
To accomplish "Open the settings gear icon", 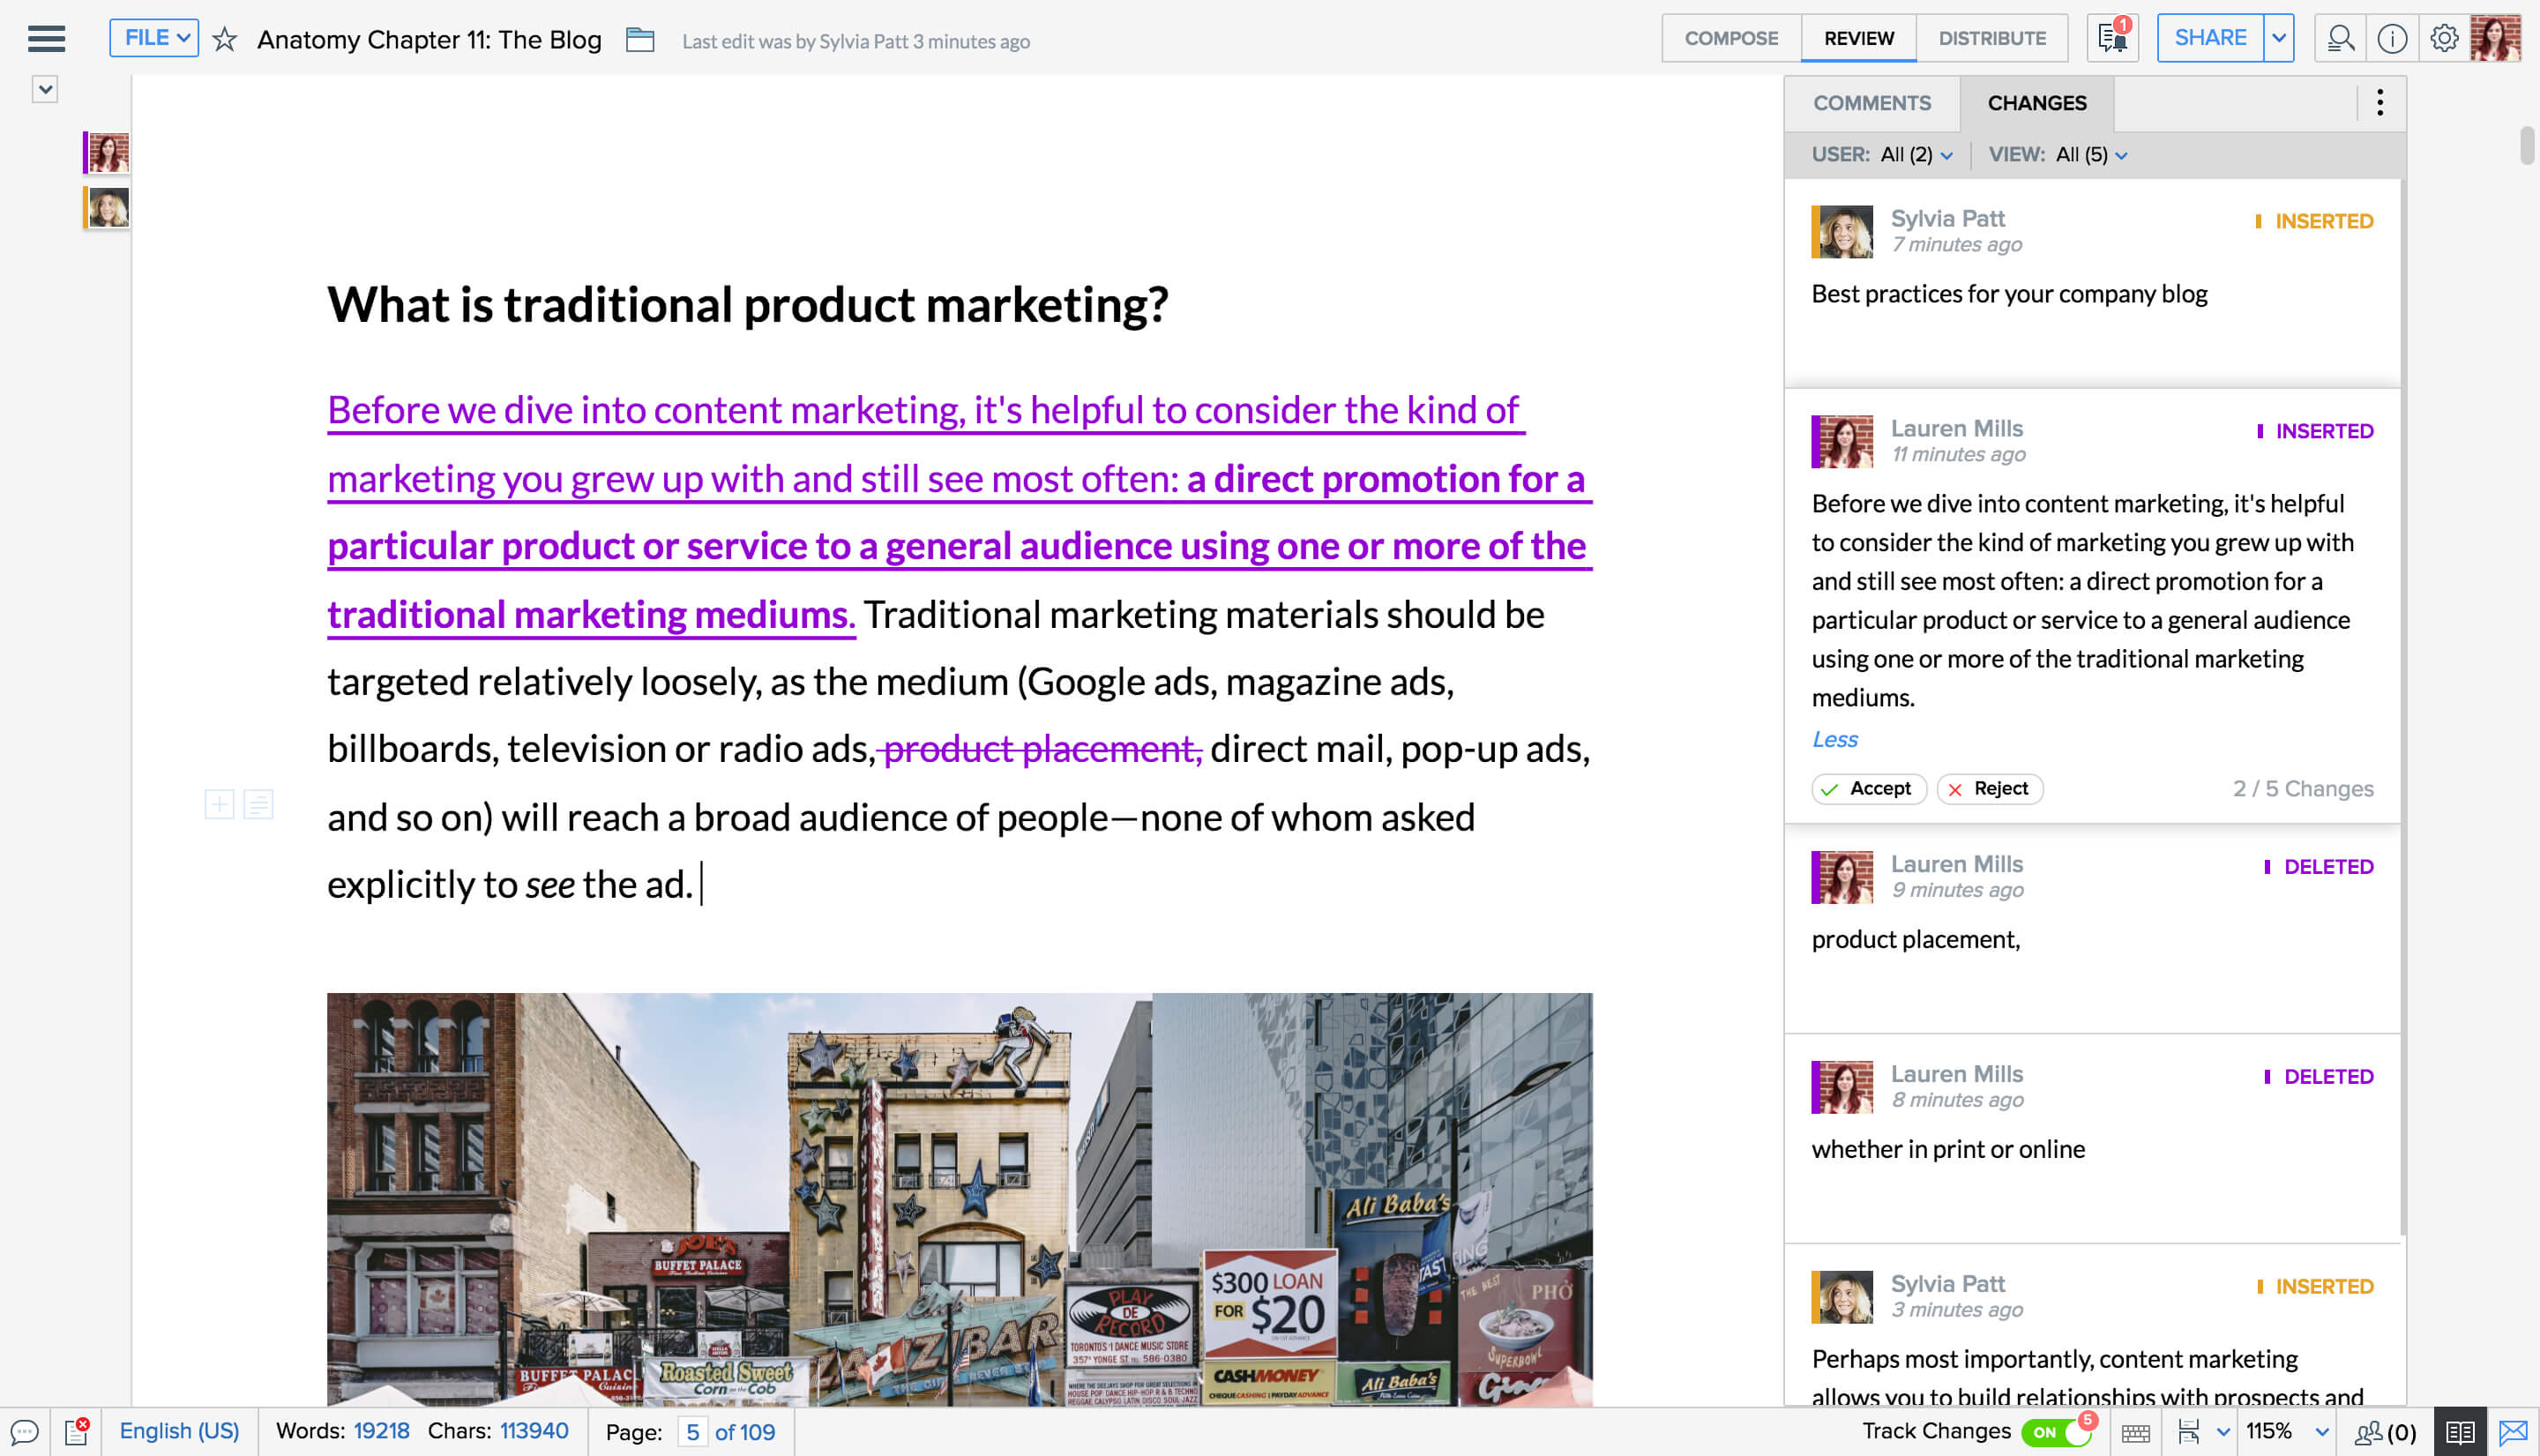I will tap(2444, 39).
